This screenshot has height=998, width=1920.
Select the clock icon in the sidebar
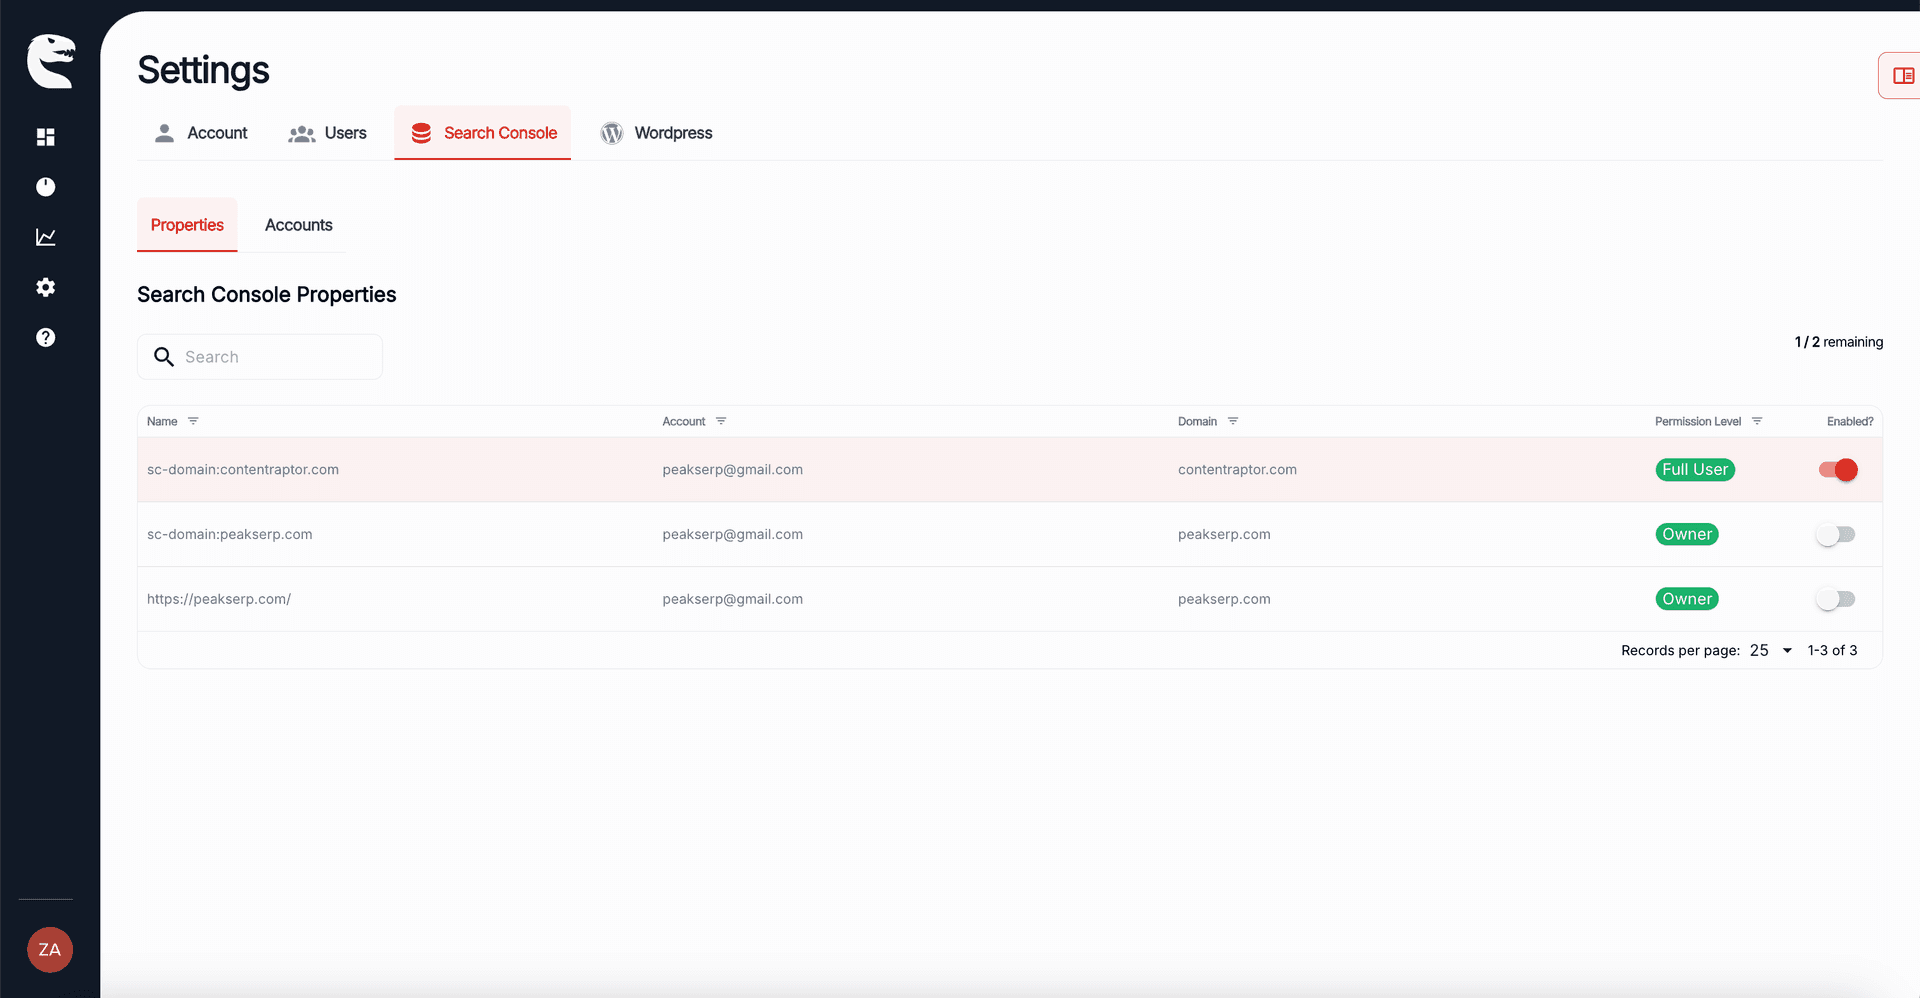click(x=45, y=187)
